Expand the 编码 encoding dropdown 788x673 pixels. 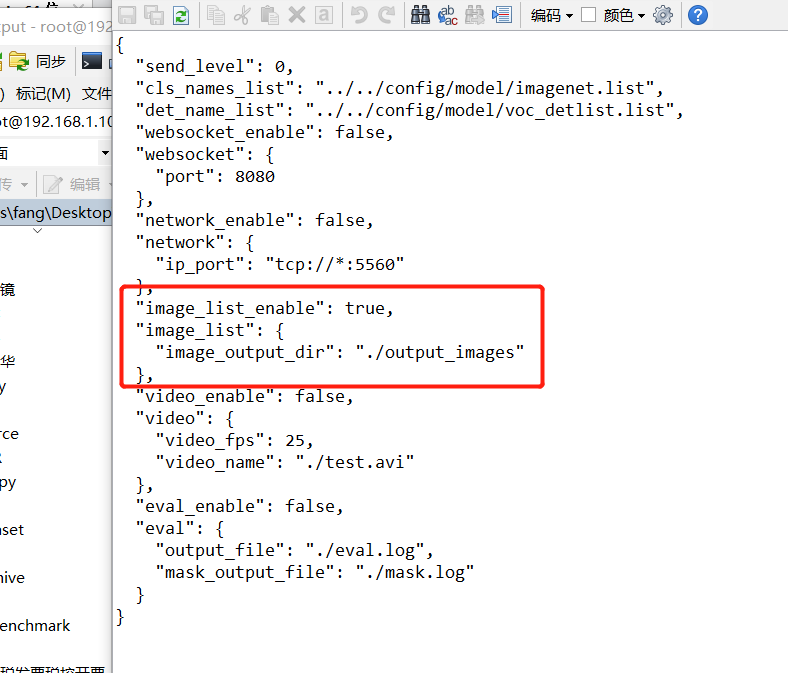coord(551,15)
